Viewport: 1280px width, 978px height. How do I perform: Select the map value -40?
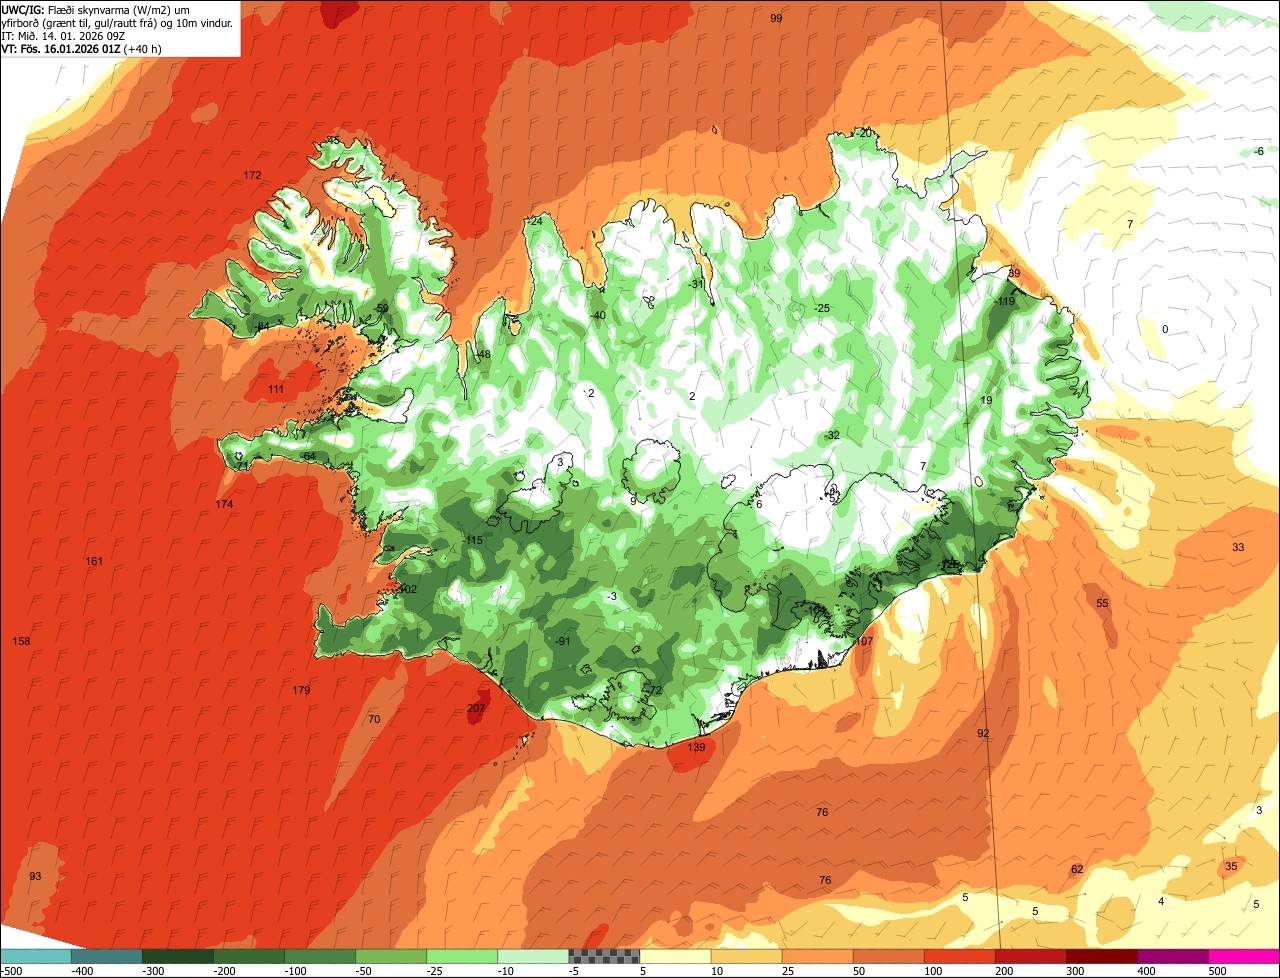pos(598,315)
